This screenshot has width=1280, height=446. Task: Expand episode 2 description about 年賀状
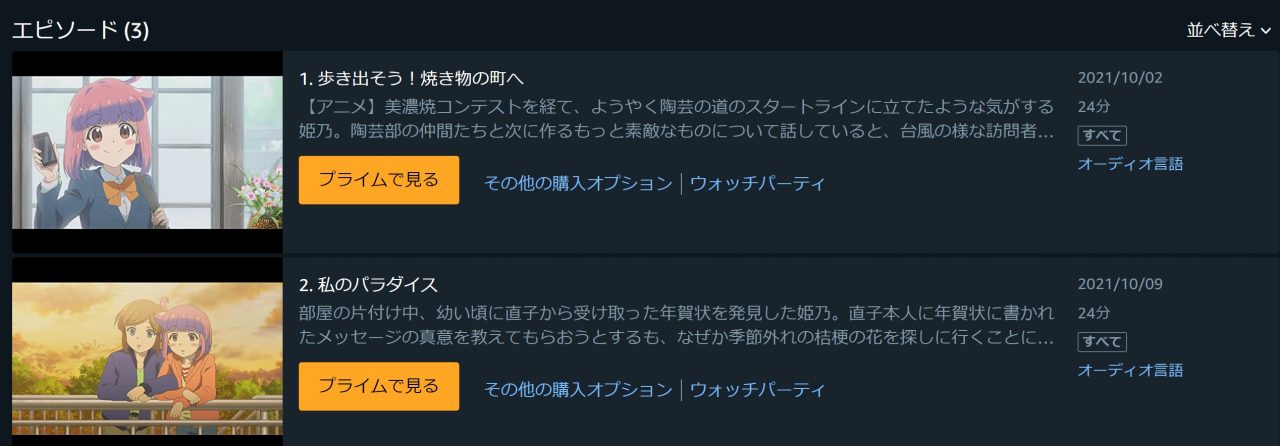677,325
